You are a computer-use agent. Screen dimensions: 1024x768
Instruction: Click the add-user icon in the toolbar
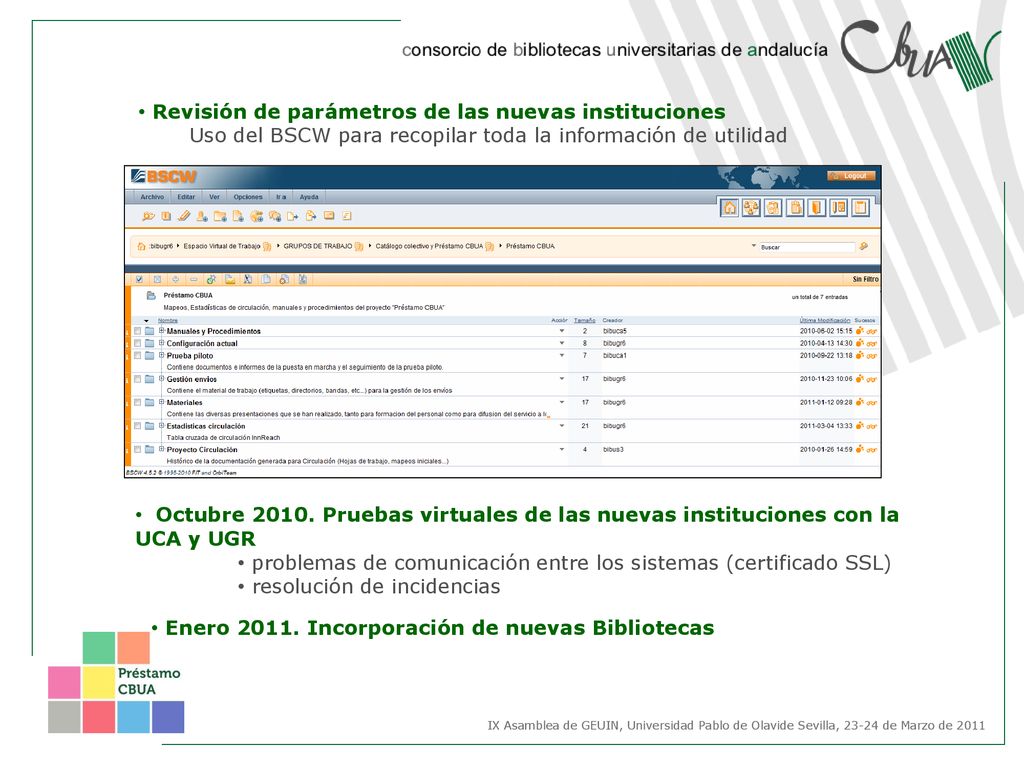pos(202,216)
